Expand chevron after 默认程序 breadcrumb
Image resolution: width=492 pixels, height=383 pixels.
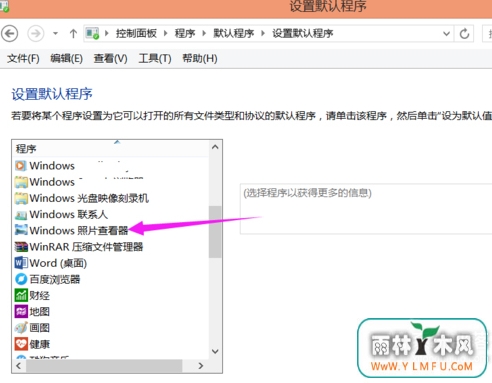pyautogui.click(x=263, y=33)
